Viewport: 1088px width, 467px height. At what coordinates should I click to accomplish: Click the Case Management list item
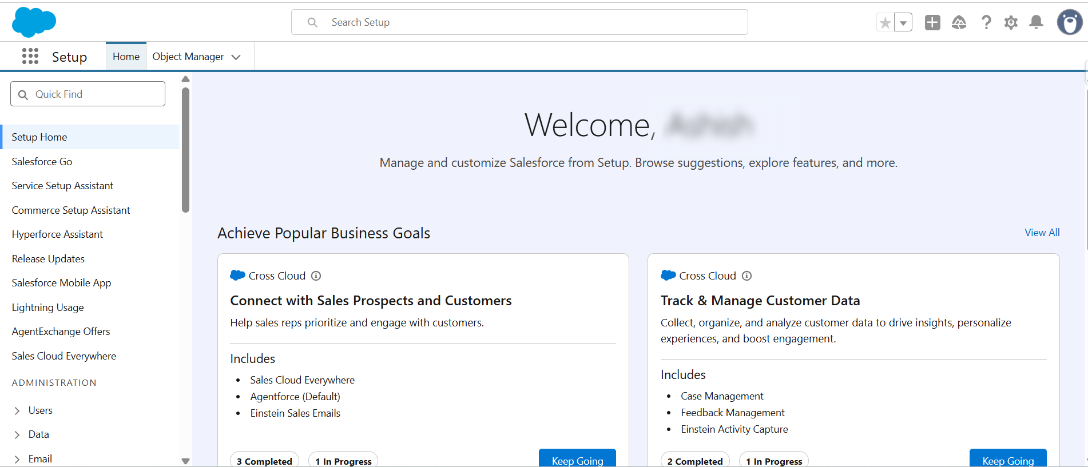click(722, 396)
